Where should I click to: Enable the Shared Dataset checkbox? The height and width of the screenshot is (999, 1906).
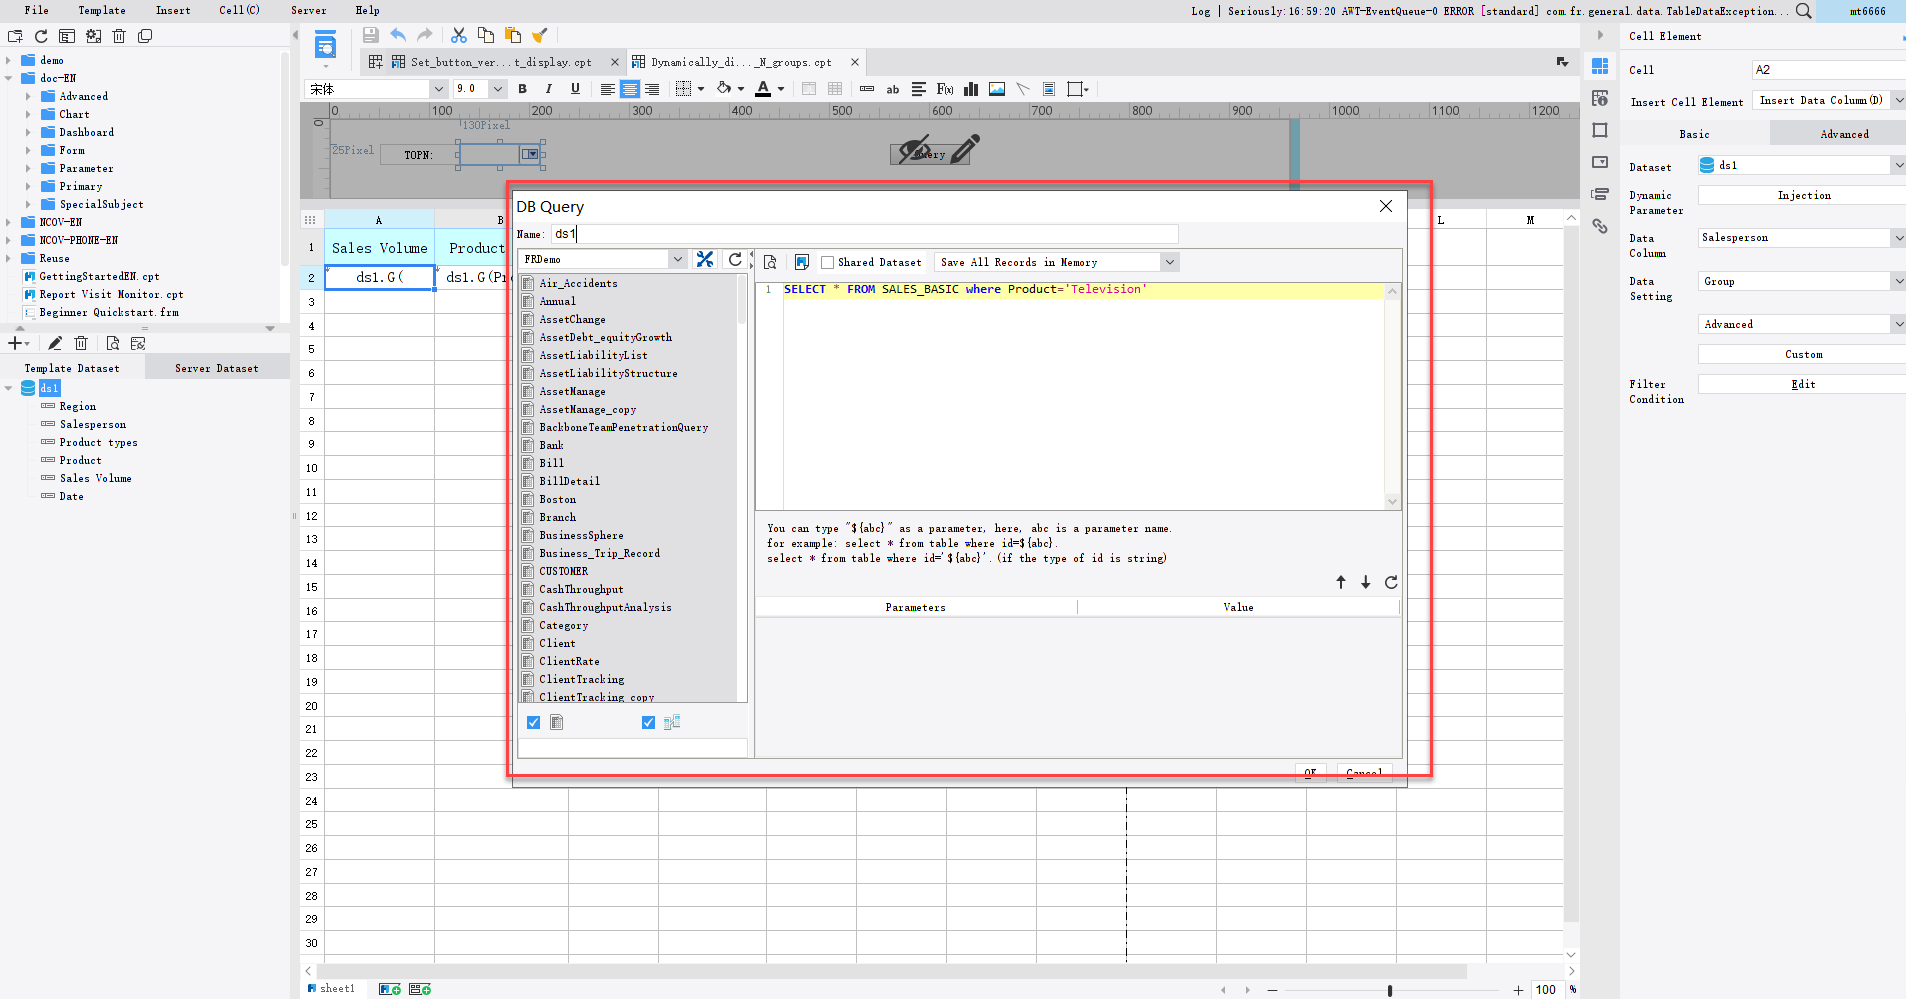click(826, 262)
